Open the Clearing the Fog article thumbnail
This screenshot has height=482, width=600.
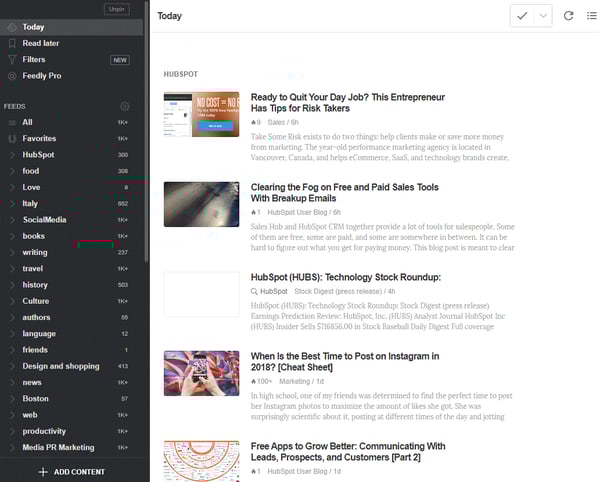[x=201, y=204]
